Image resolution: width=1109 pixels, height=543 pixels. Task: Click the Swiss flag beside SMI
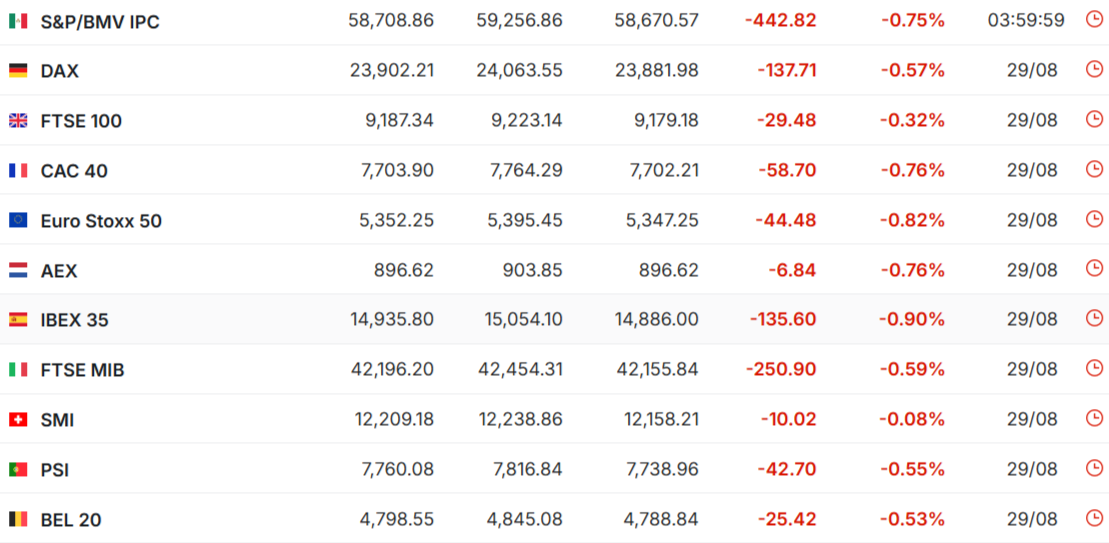click(18, 420)
